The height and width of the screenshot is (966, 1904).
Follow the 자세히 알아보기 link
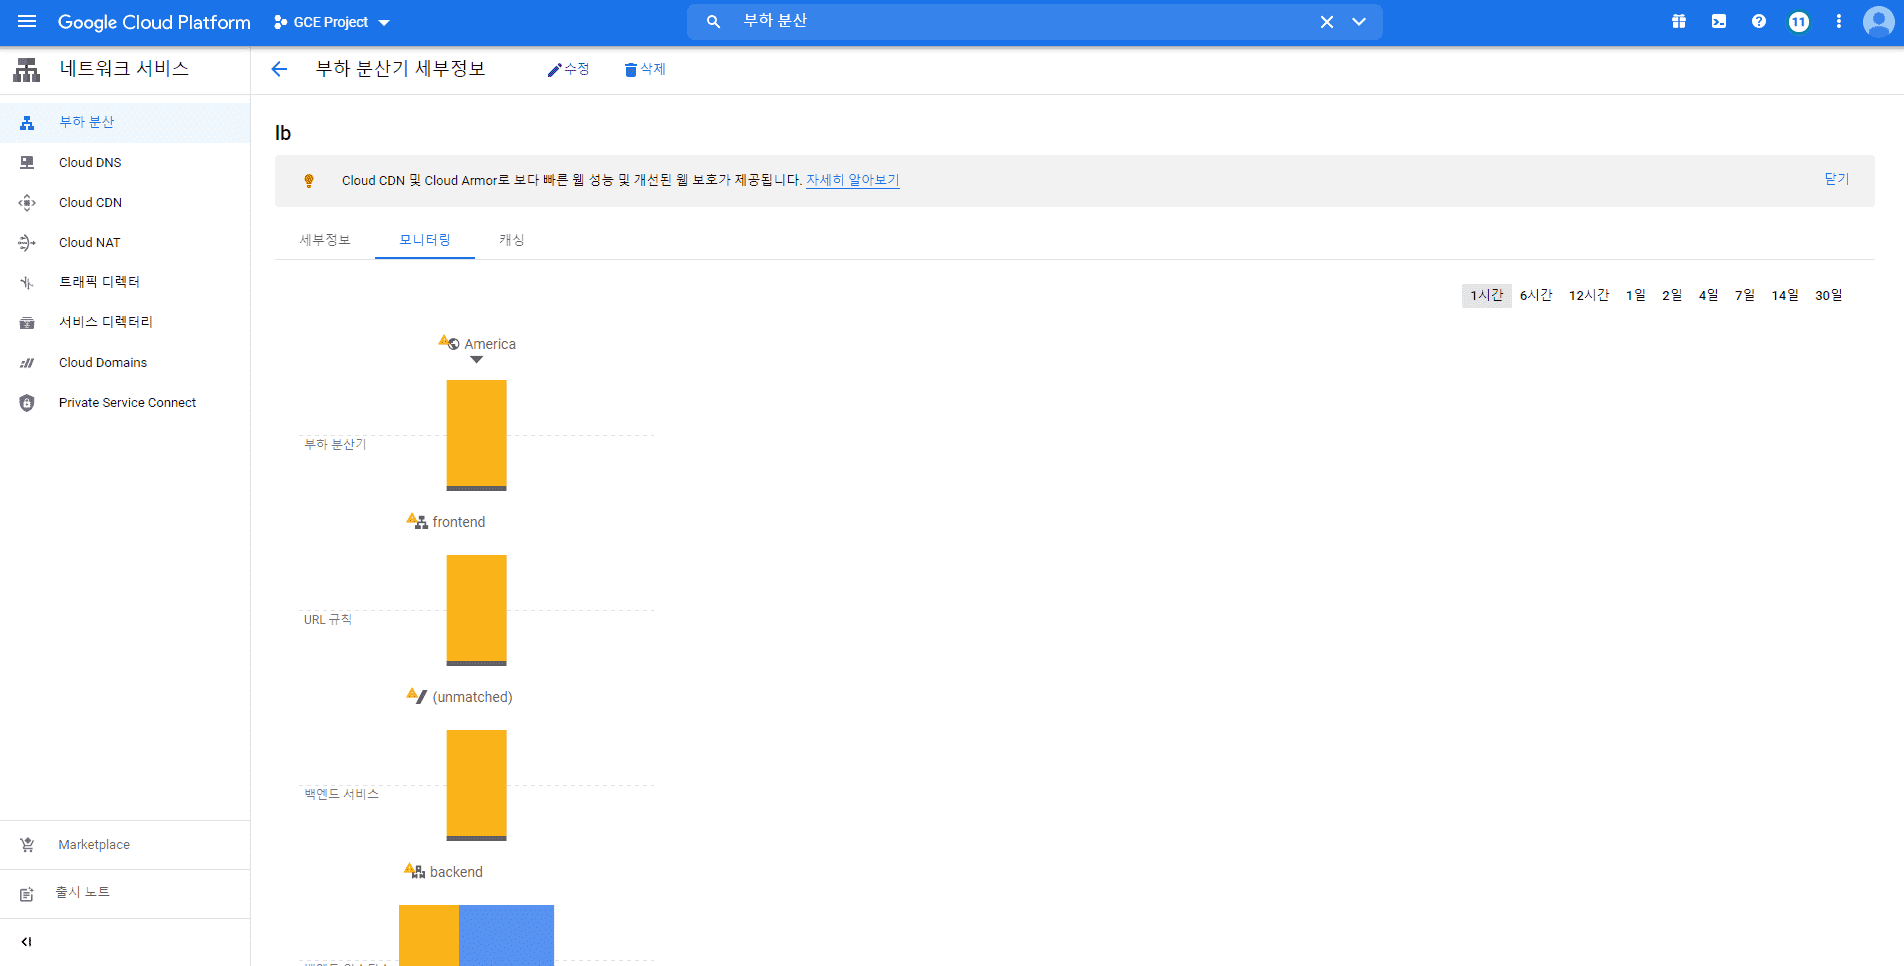coord(853,180)
